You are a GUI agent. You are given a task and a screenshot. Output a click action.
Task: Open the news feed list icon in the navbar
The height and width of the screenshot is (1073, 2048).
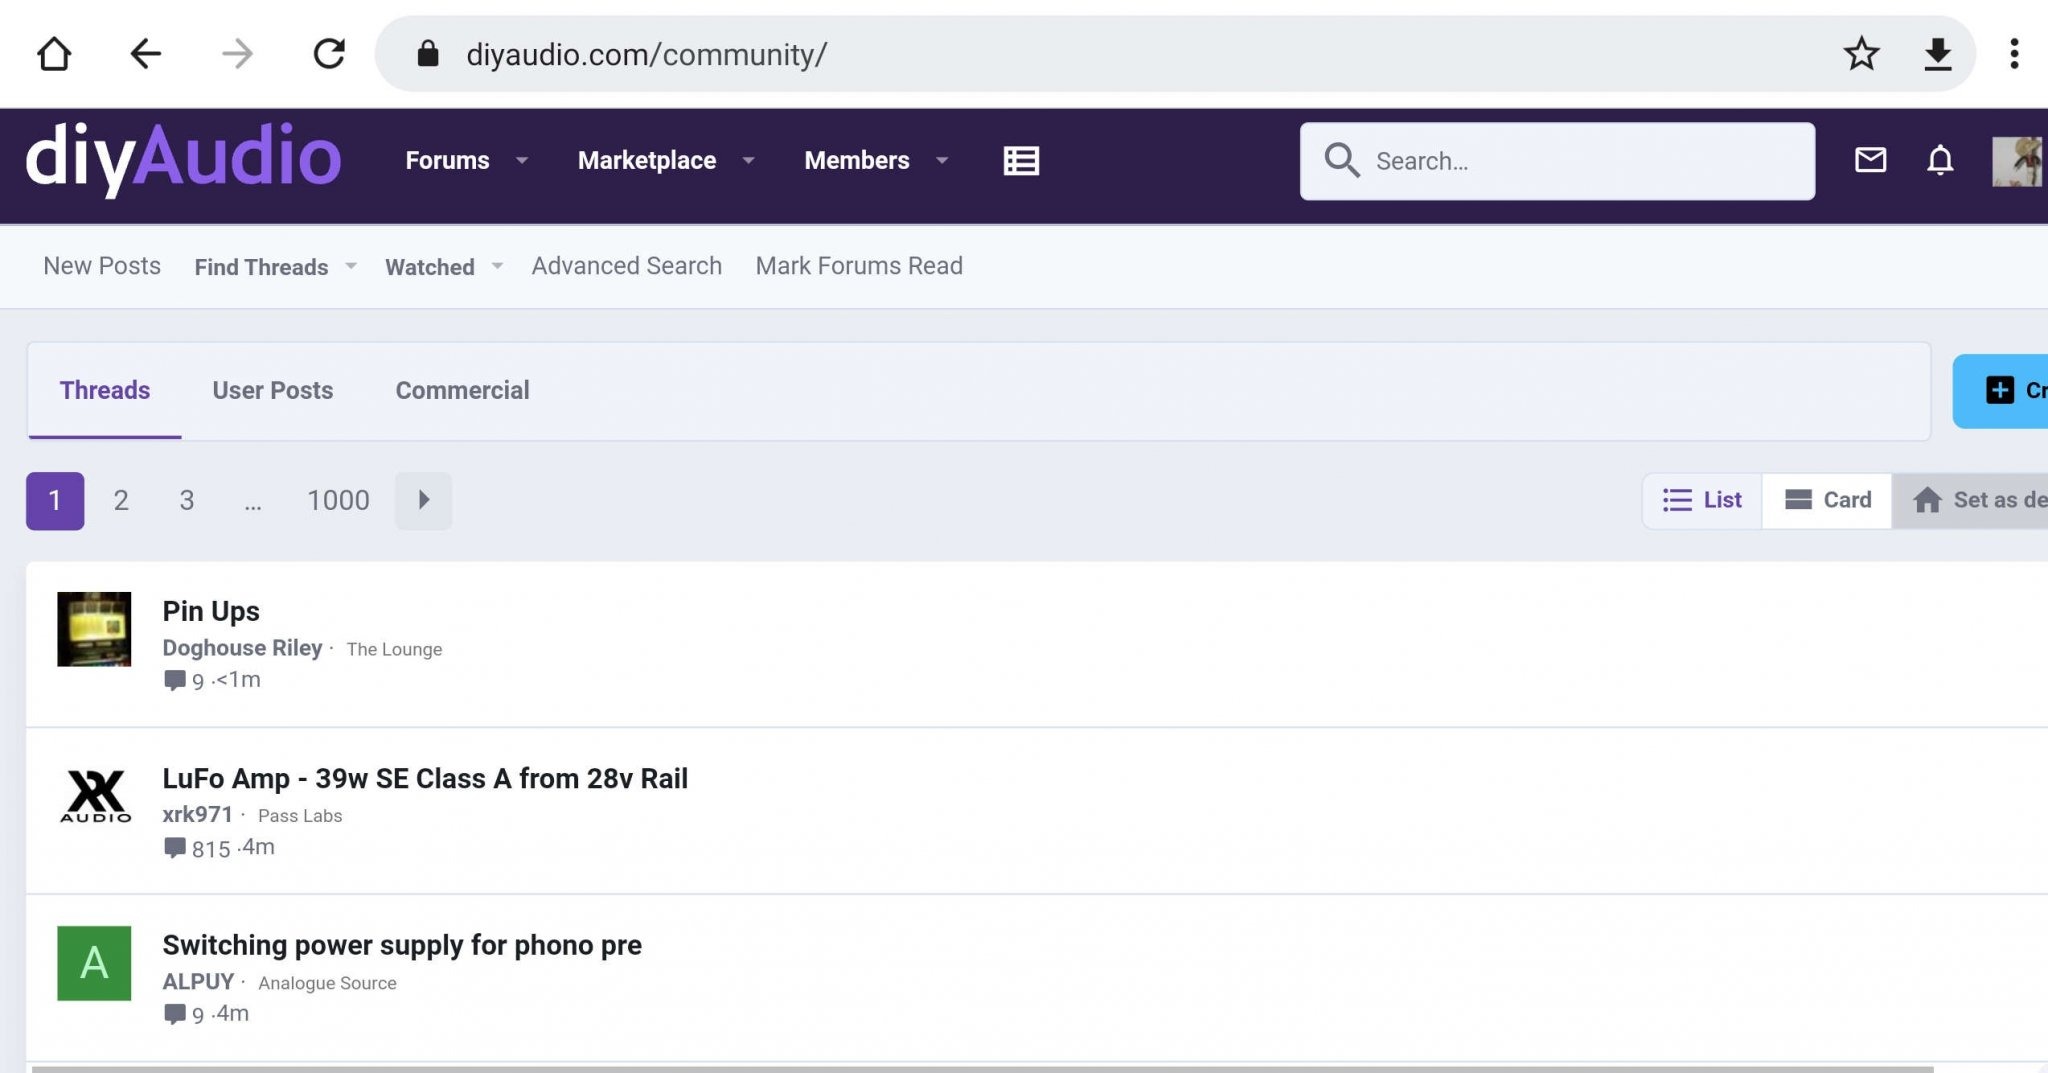(1021, 161)
